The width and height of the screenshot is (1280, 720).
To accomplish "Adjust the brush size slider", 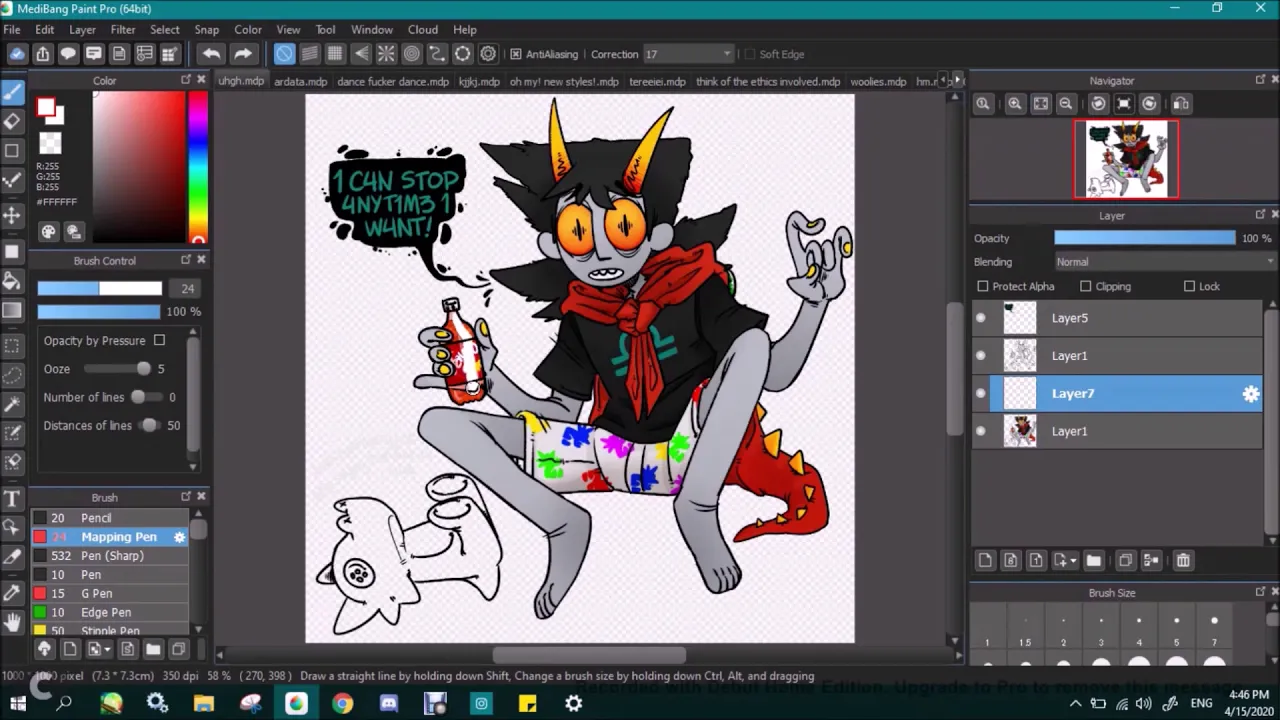I will click(x=100, y=289).
